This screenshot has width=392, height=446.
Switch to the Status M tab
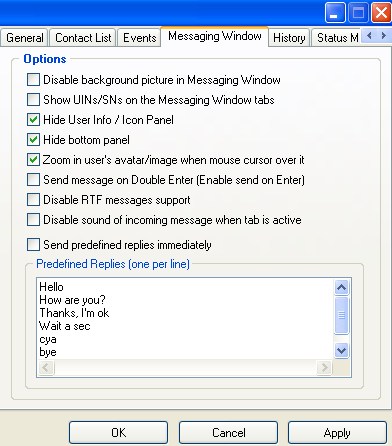tap(337, 38)
